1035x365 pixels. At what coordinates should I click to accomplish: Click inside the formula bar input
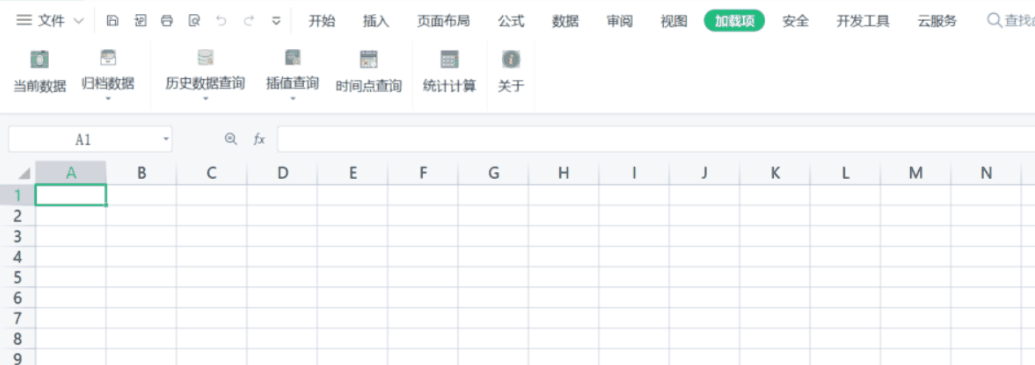(655, 139)
